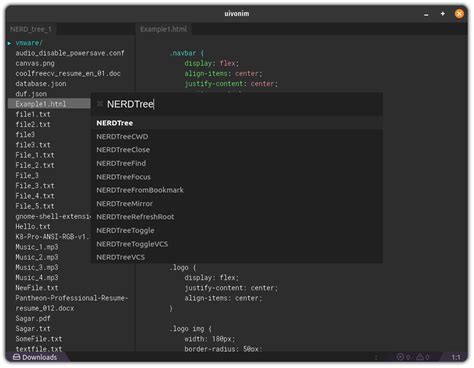This screenshot has height=368, width=474.
Task: Click the 'display: flex;' line under .navbar
Action: tap(212, 63)
